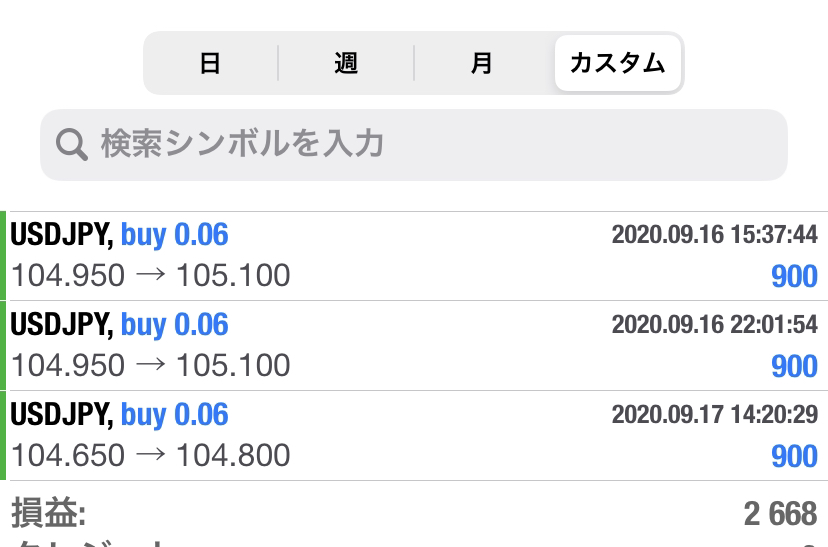Tap the green bar beside the first trade
This screenshot has height=547, width=828.
(3, 256)
